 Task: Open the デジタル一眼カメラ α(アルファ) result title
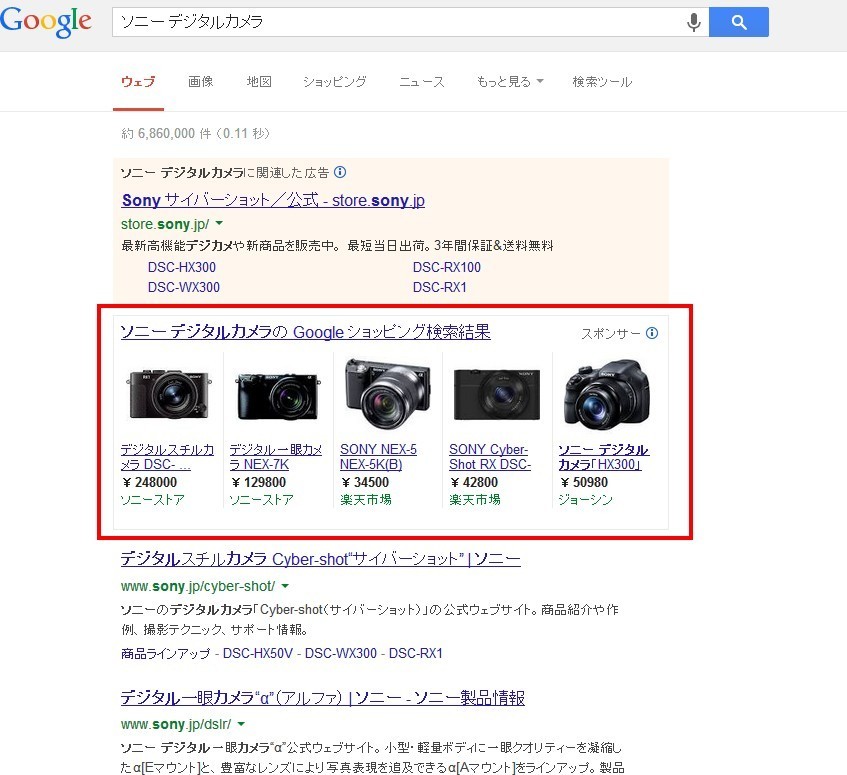coord(322,697)
